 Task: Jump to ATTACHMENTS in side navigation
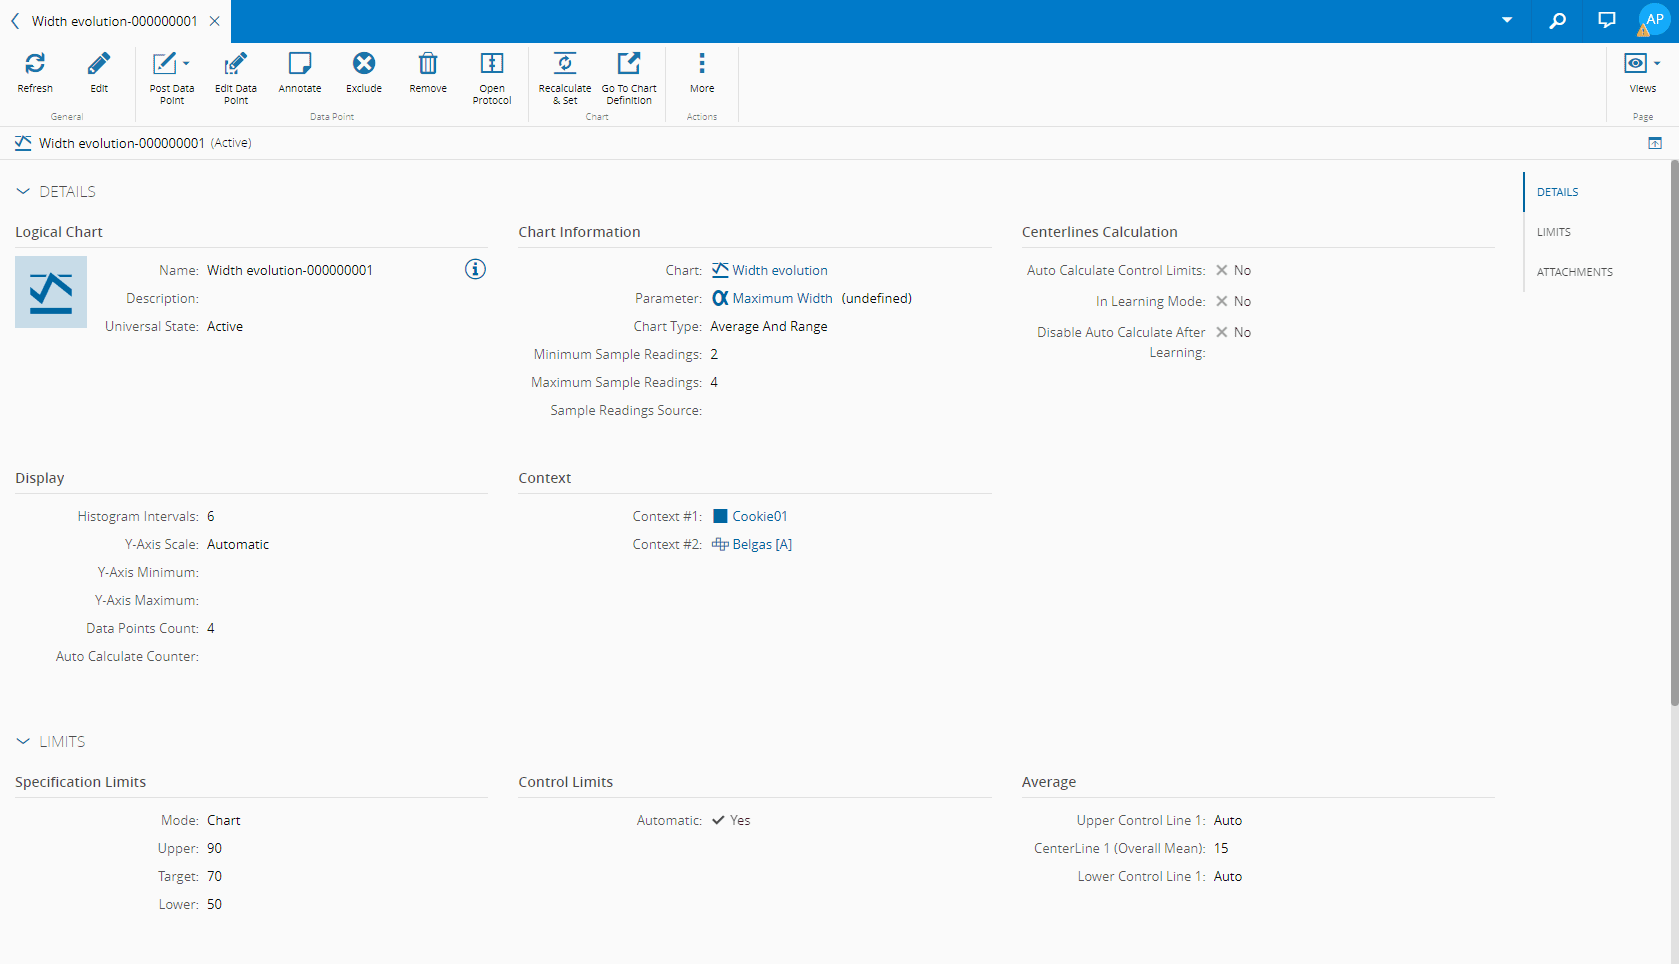pyautogui.click(x=1574, y=272)
